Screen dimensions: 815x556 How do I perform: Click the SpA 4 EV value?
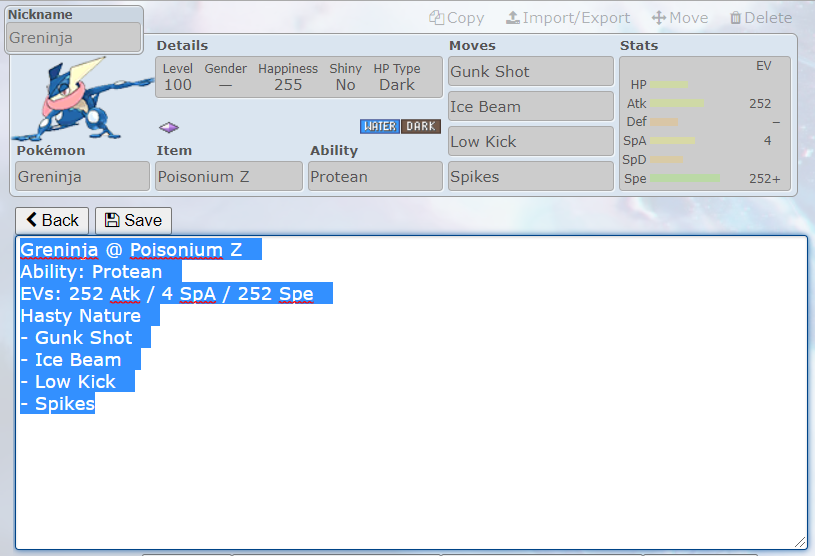767,141
